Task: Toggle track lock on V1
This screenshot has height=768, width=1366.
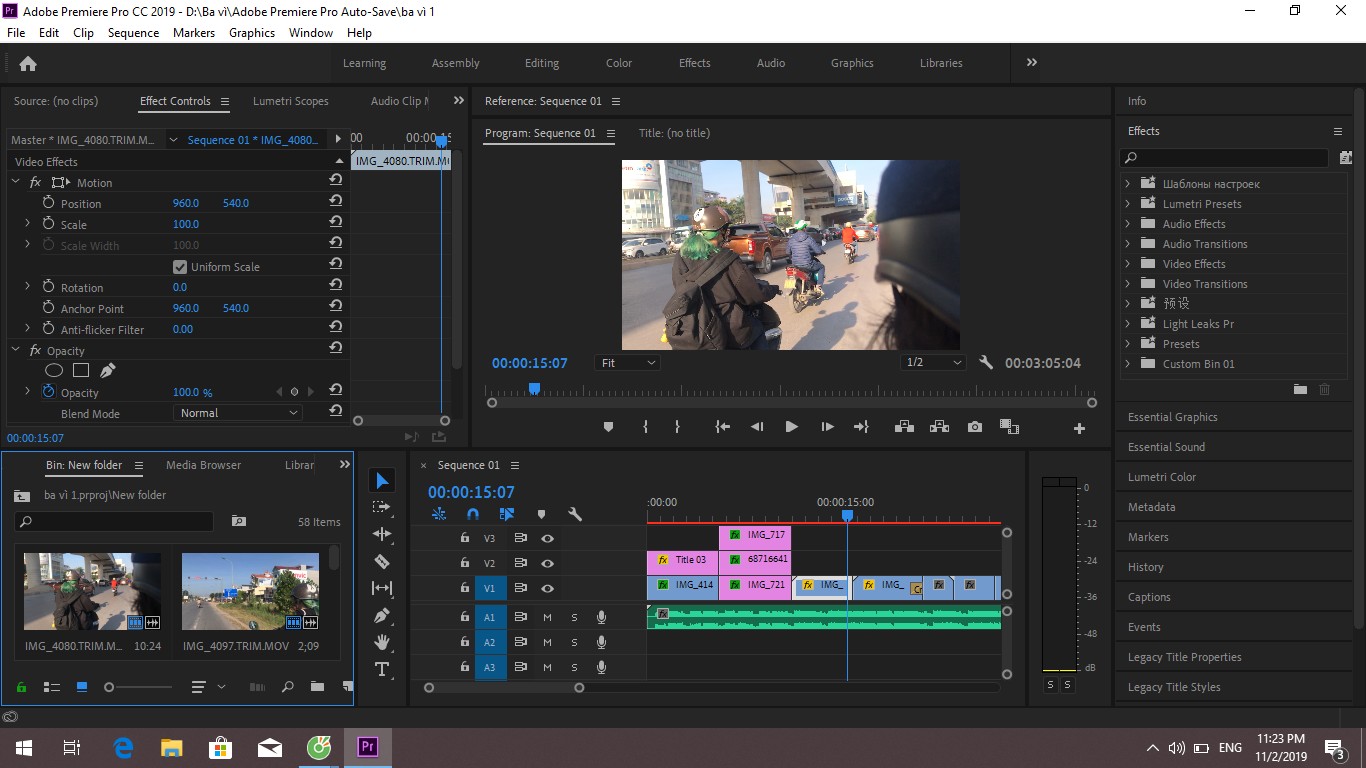Action: click(464, 588)
